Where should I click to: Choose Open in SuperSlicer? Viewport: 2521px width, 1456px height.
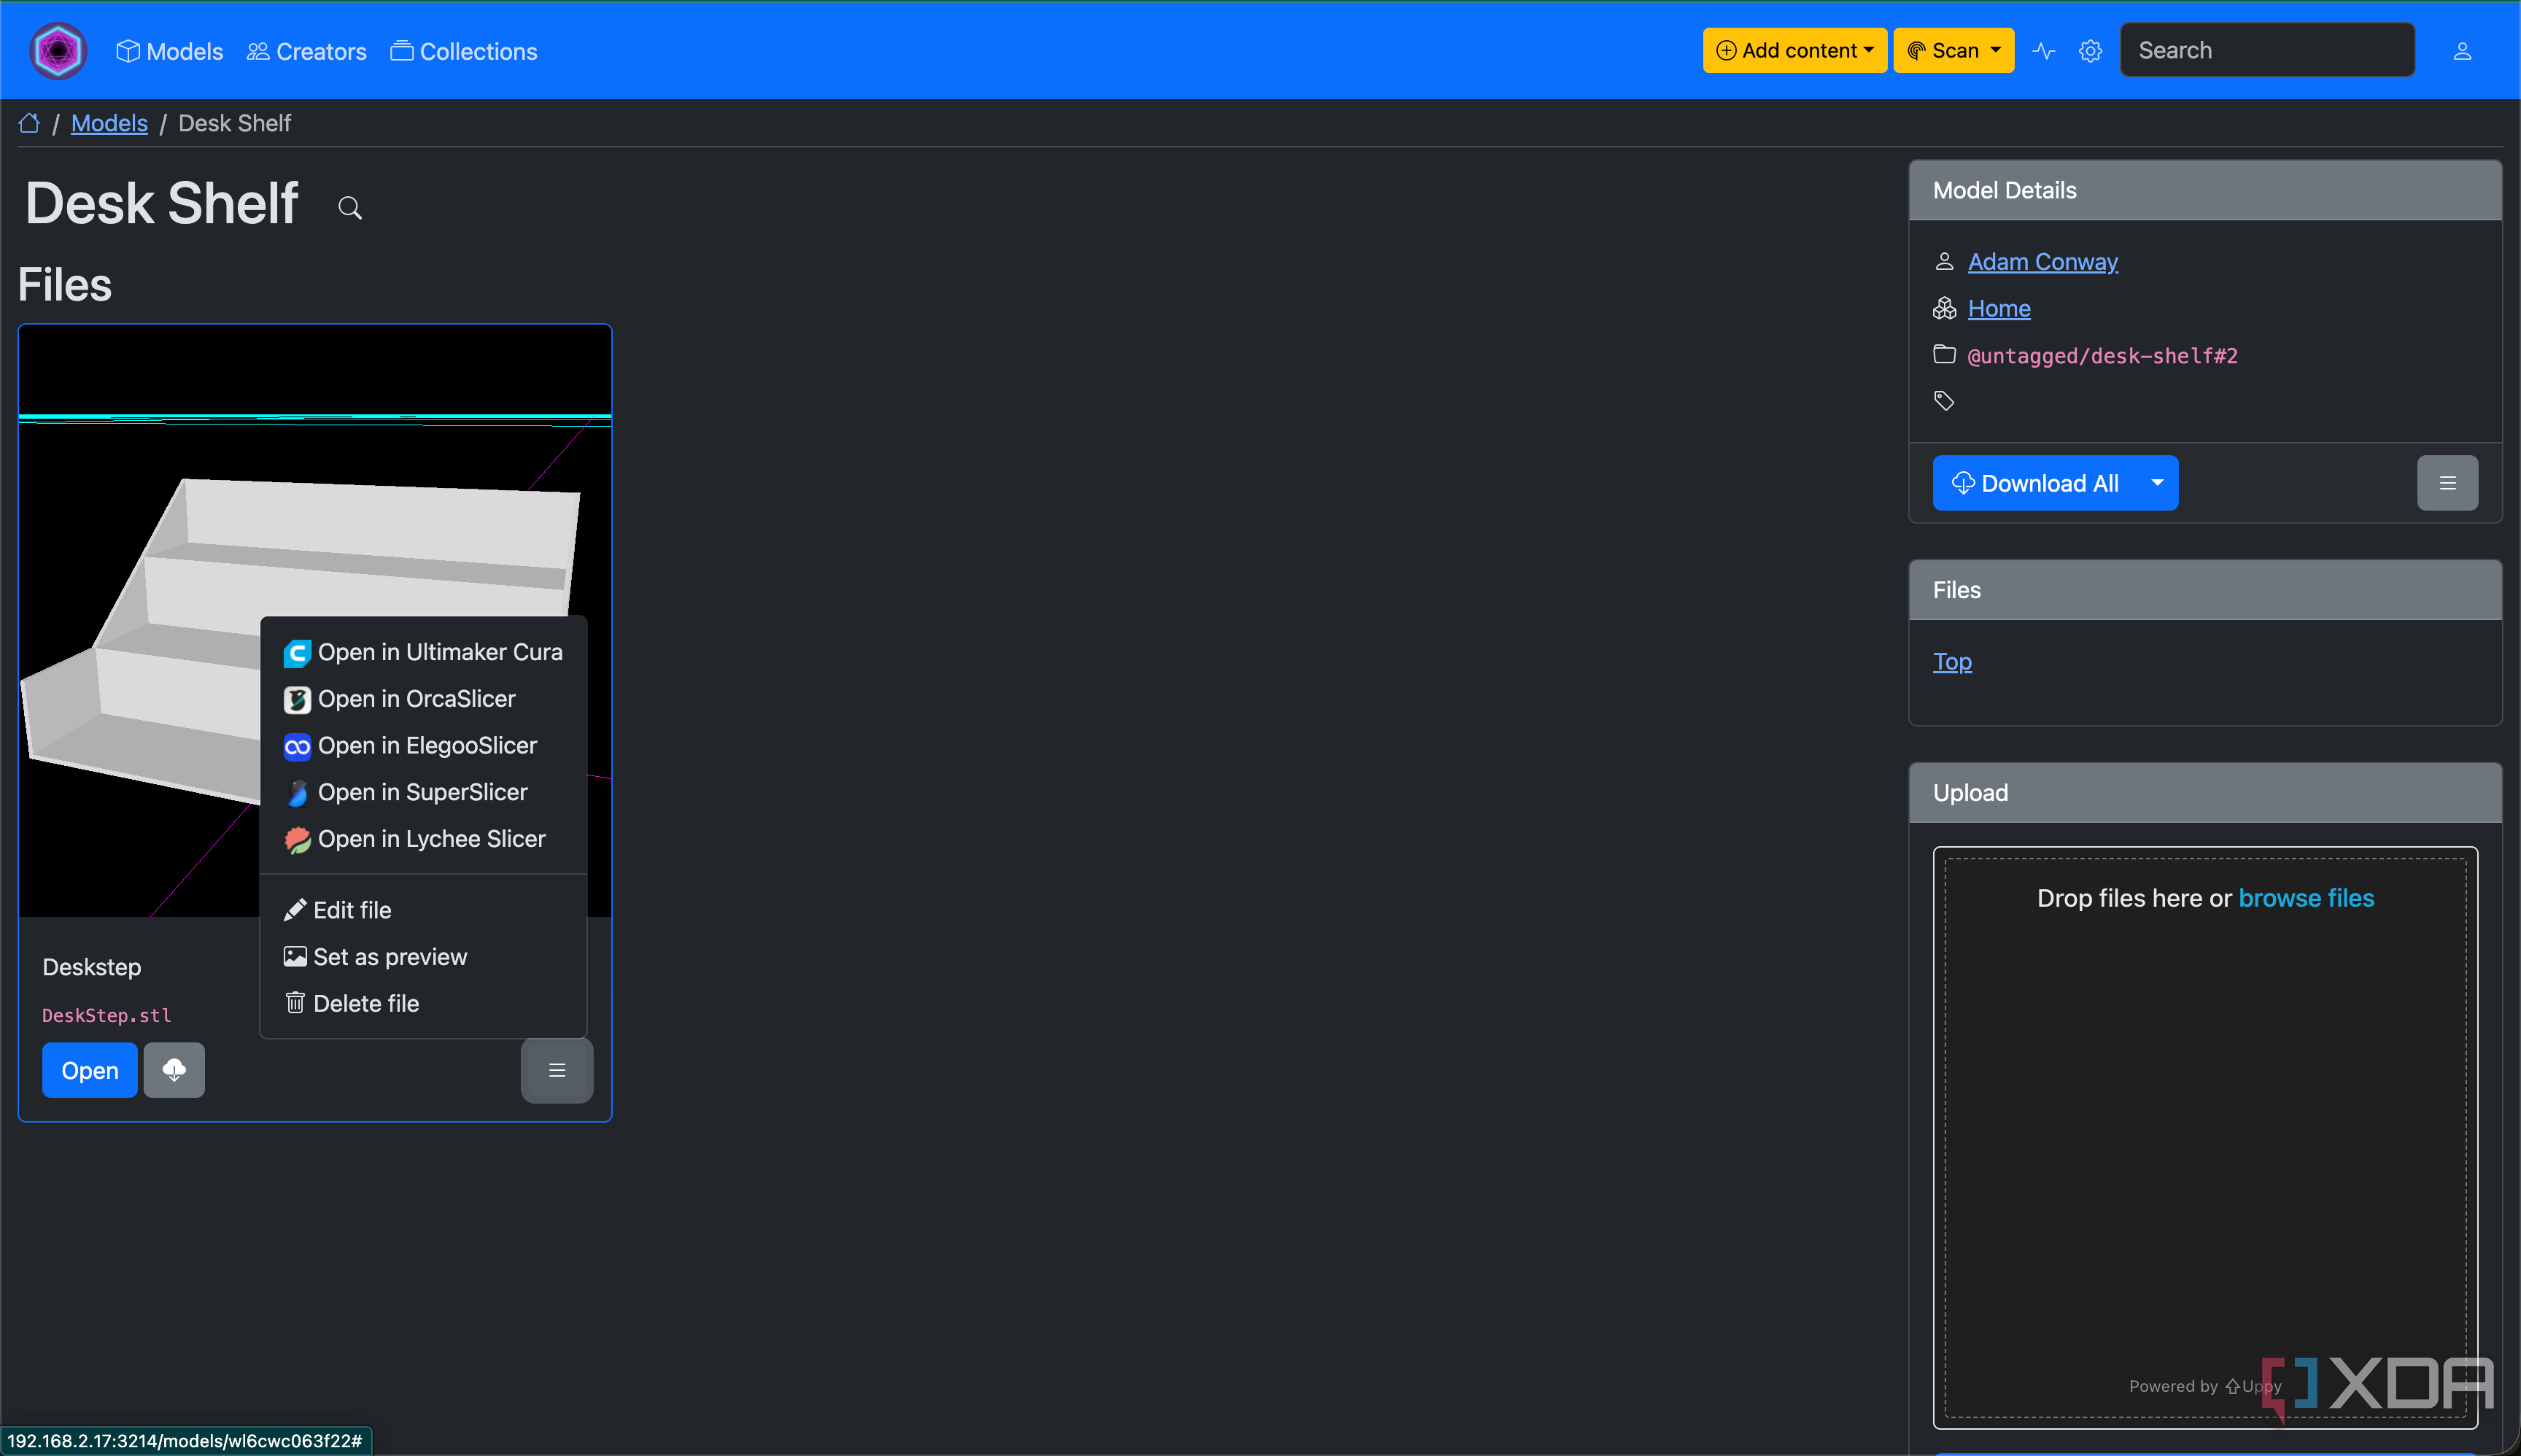coord(423,792)
